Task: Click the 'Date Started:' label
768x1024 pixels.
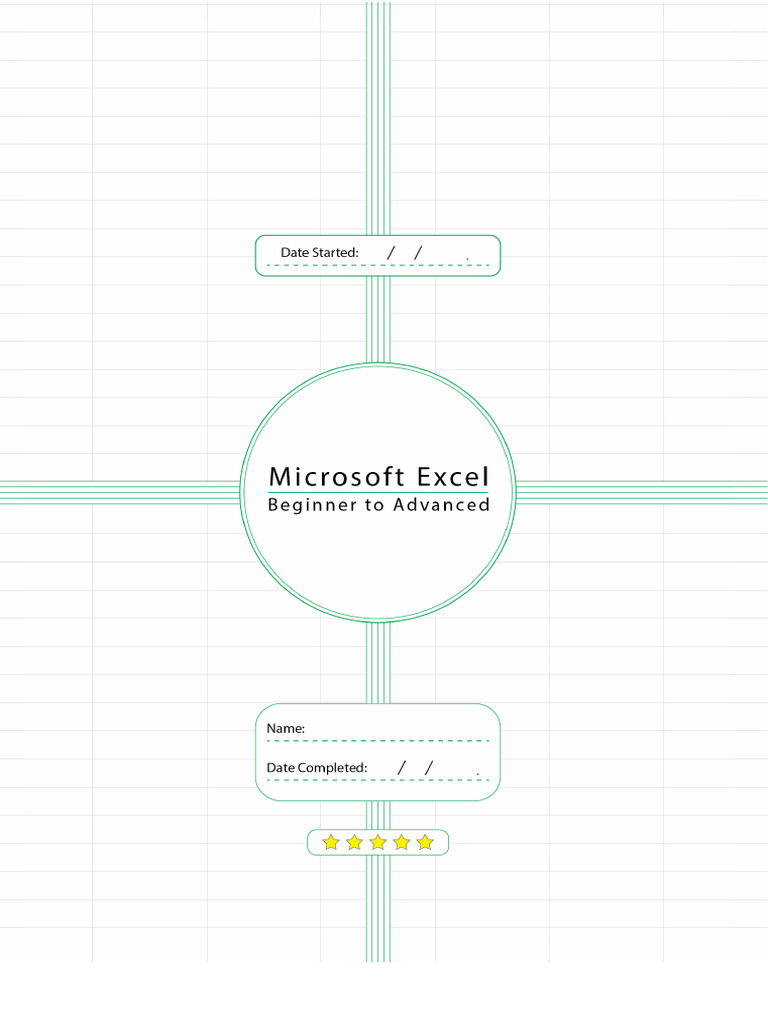Action: pyautogui.click(x=319, y=253)
